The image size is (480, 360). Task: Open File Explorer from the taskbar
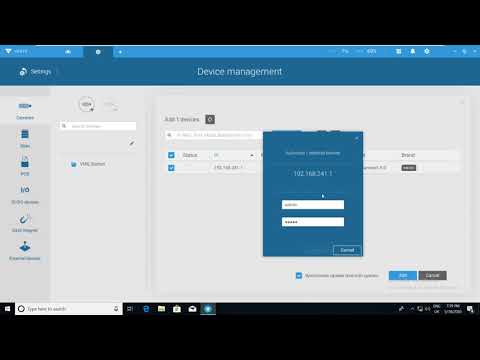pyautogui.click(x=161, y=309)
